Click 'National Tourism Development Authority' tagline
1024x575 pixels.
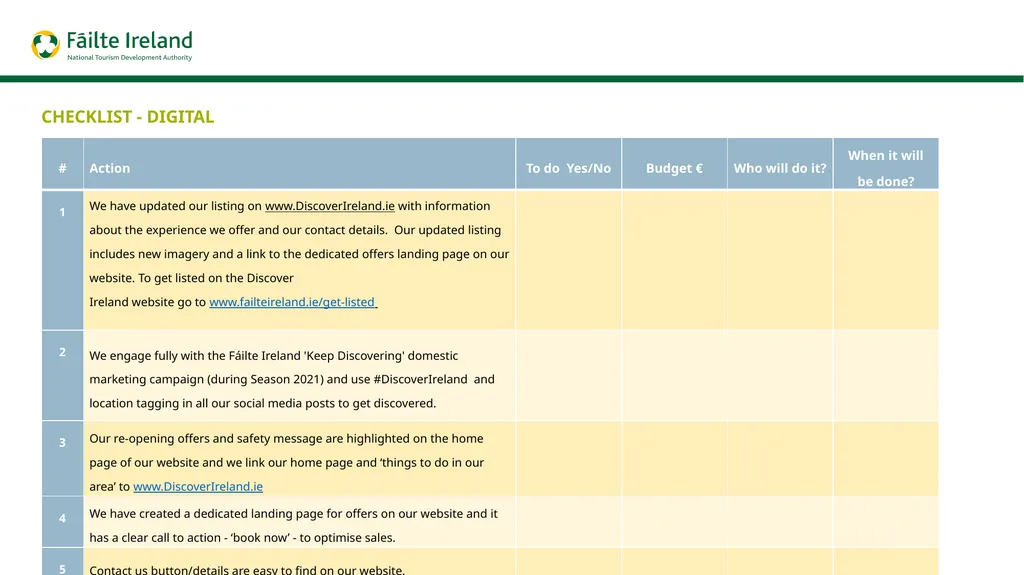click(x=129, y=58)
